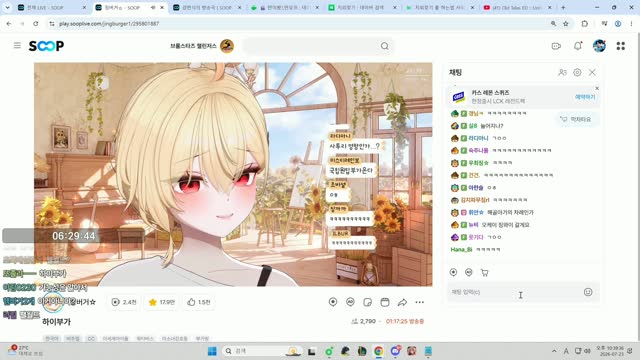Switch to the YouTube browser tab
Viewport: 640px width, 360px height.
tap(517, 7)
